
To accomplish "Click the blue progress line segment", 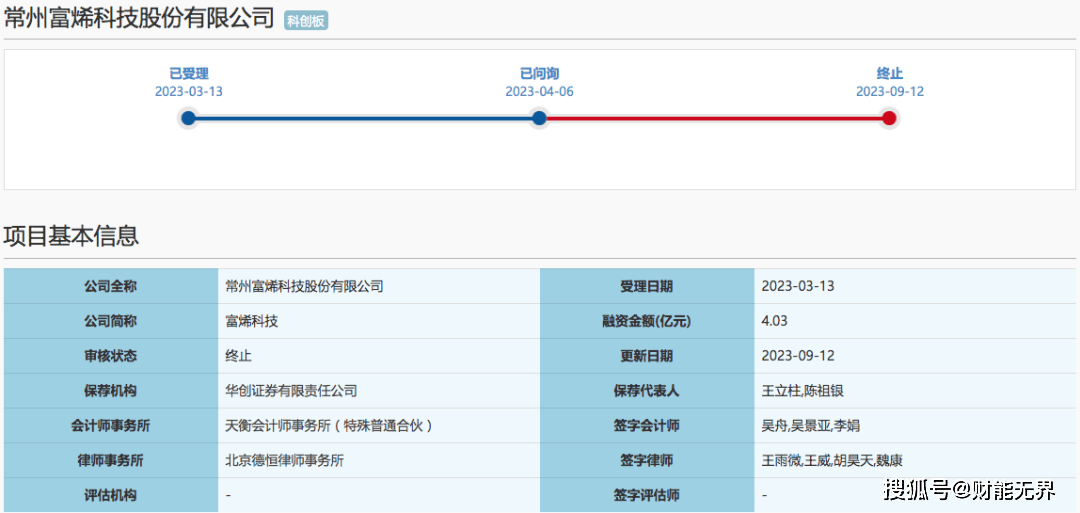I will coord(364,118).
